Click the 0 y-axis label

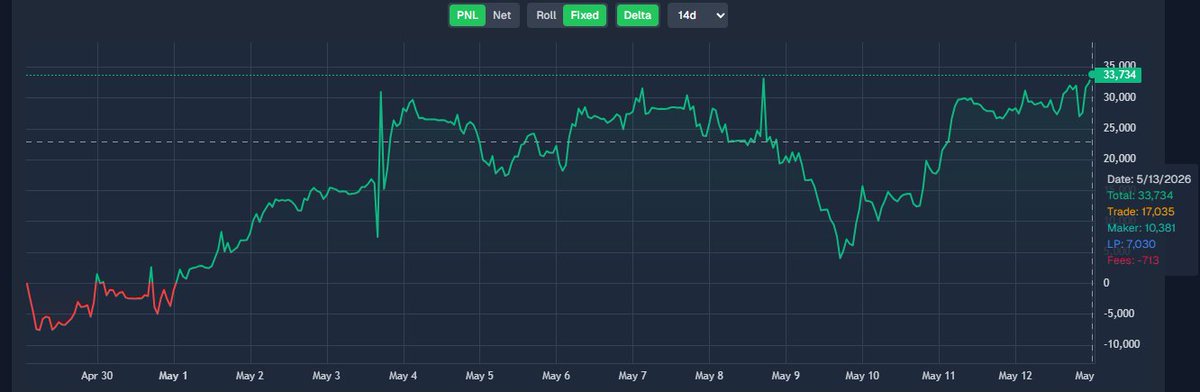1107,283
